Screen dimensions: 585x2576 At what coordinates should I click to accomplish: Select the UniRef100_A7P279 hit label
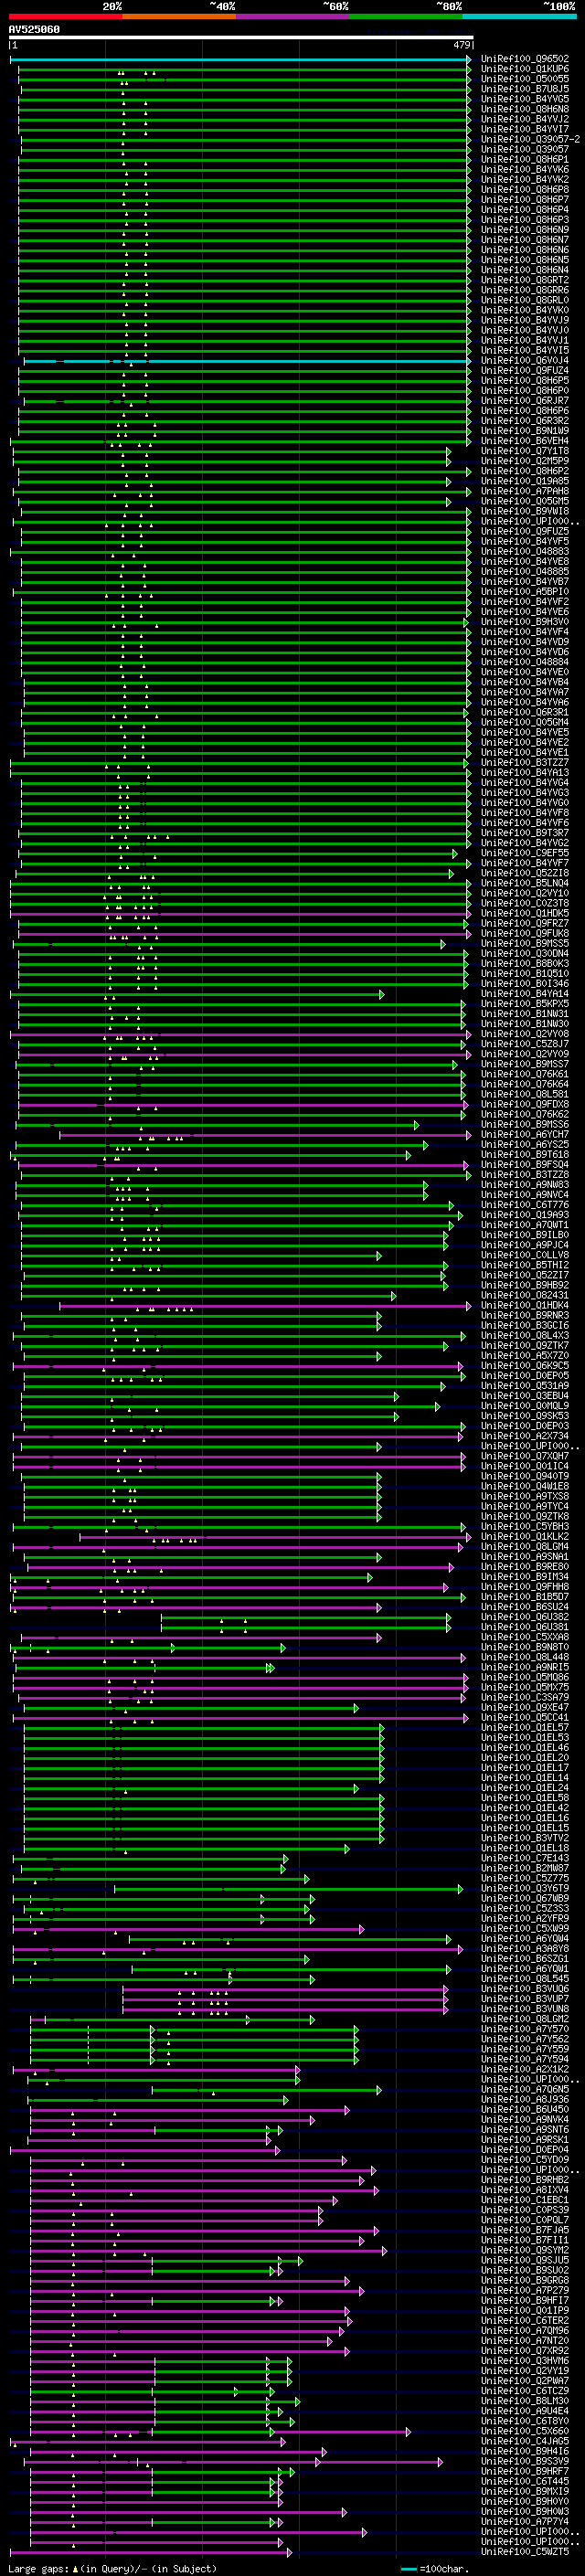point(525,2291)
